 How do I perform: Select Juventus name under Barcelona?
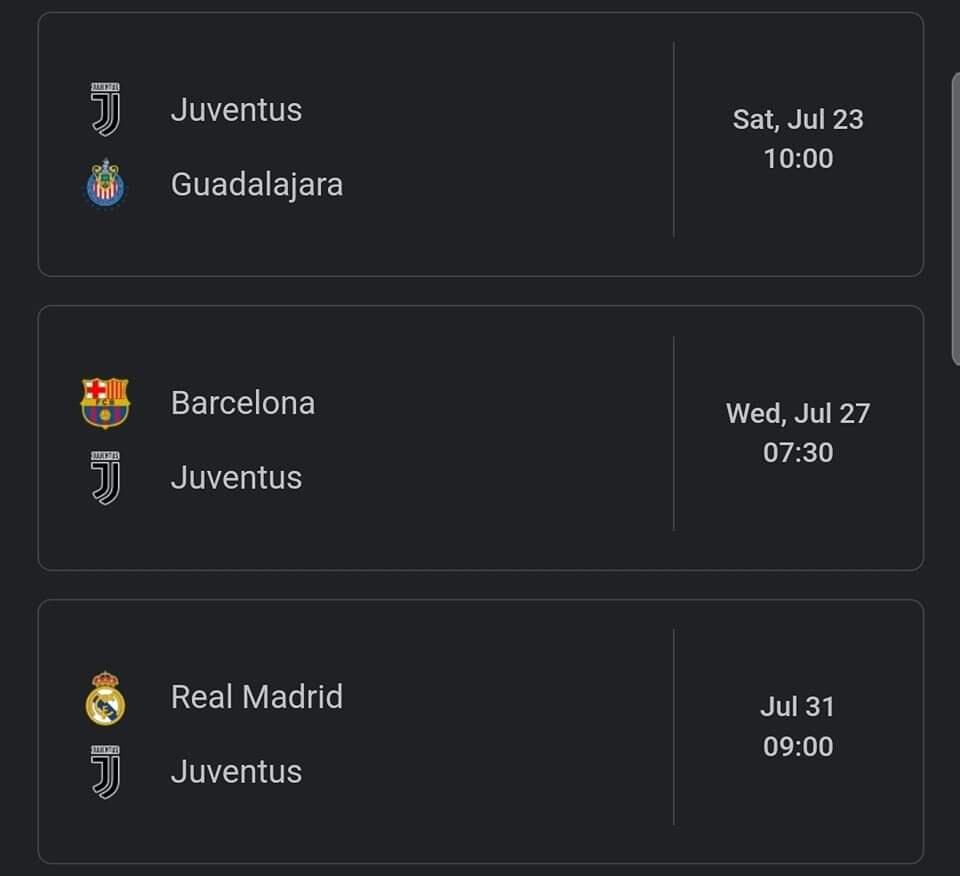click(x=236, y=477)
